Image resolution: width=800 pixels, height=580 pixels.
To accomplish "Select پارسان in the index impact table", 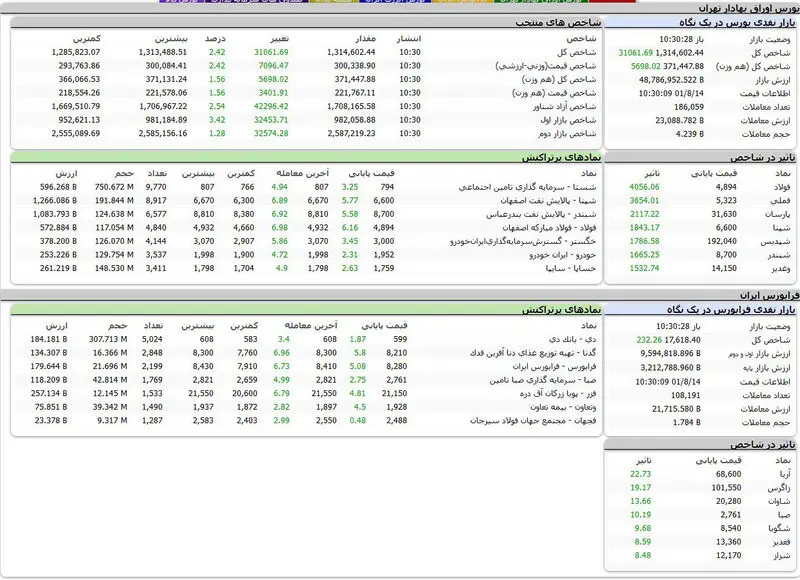I will tap(777, 214).
